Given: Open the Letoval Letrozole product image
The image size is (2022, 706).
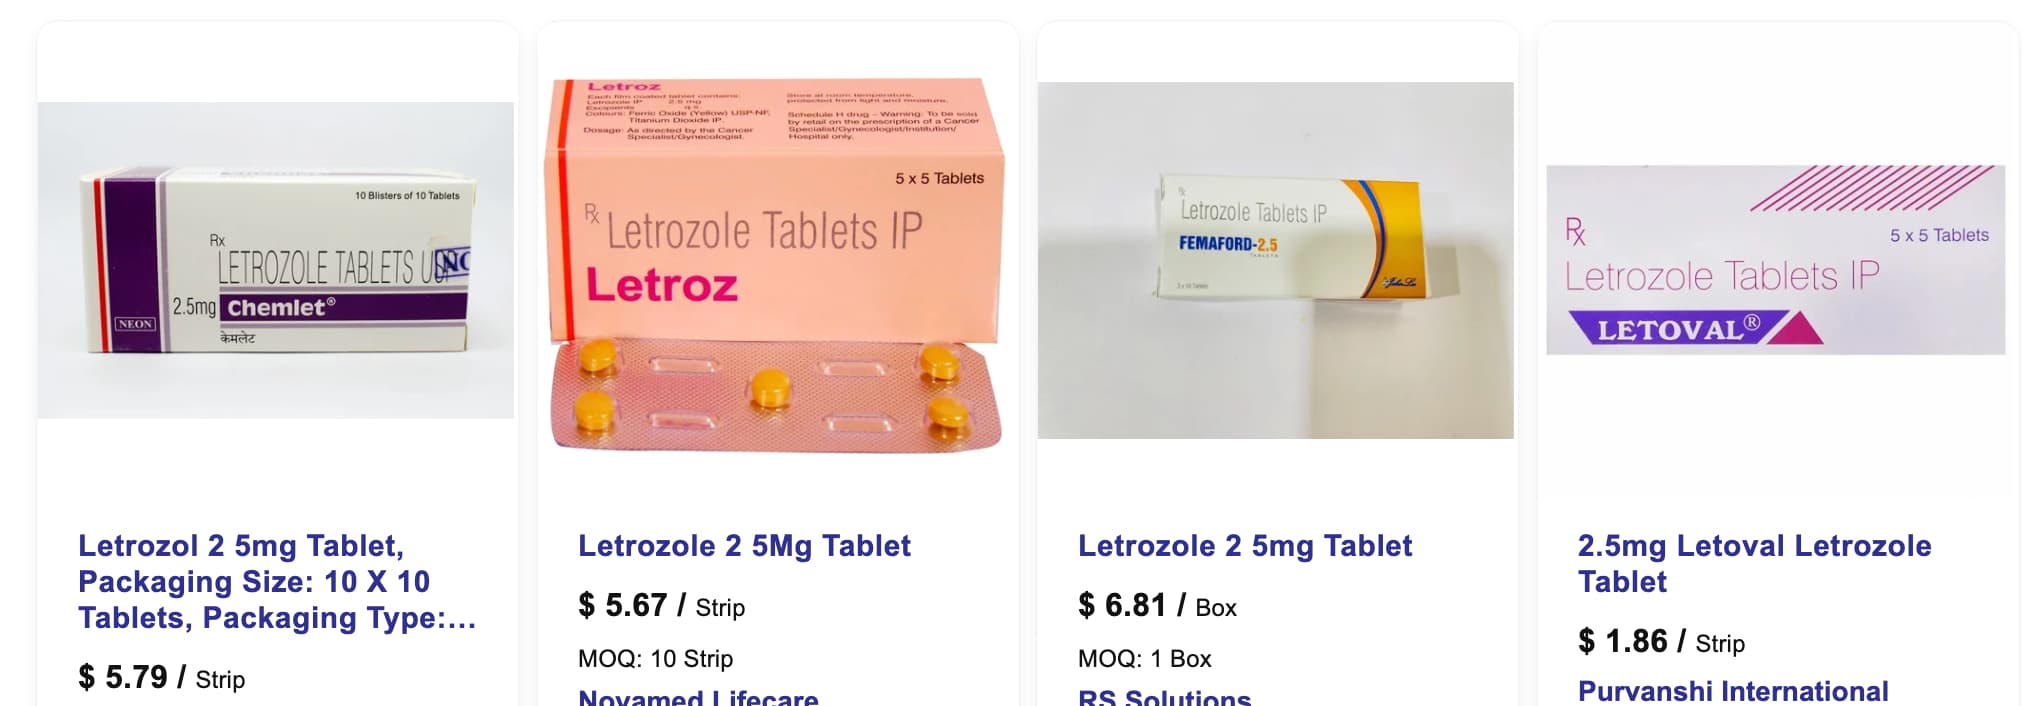Looking at the screenshot, I should (x=1776, y=260).
